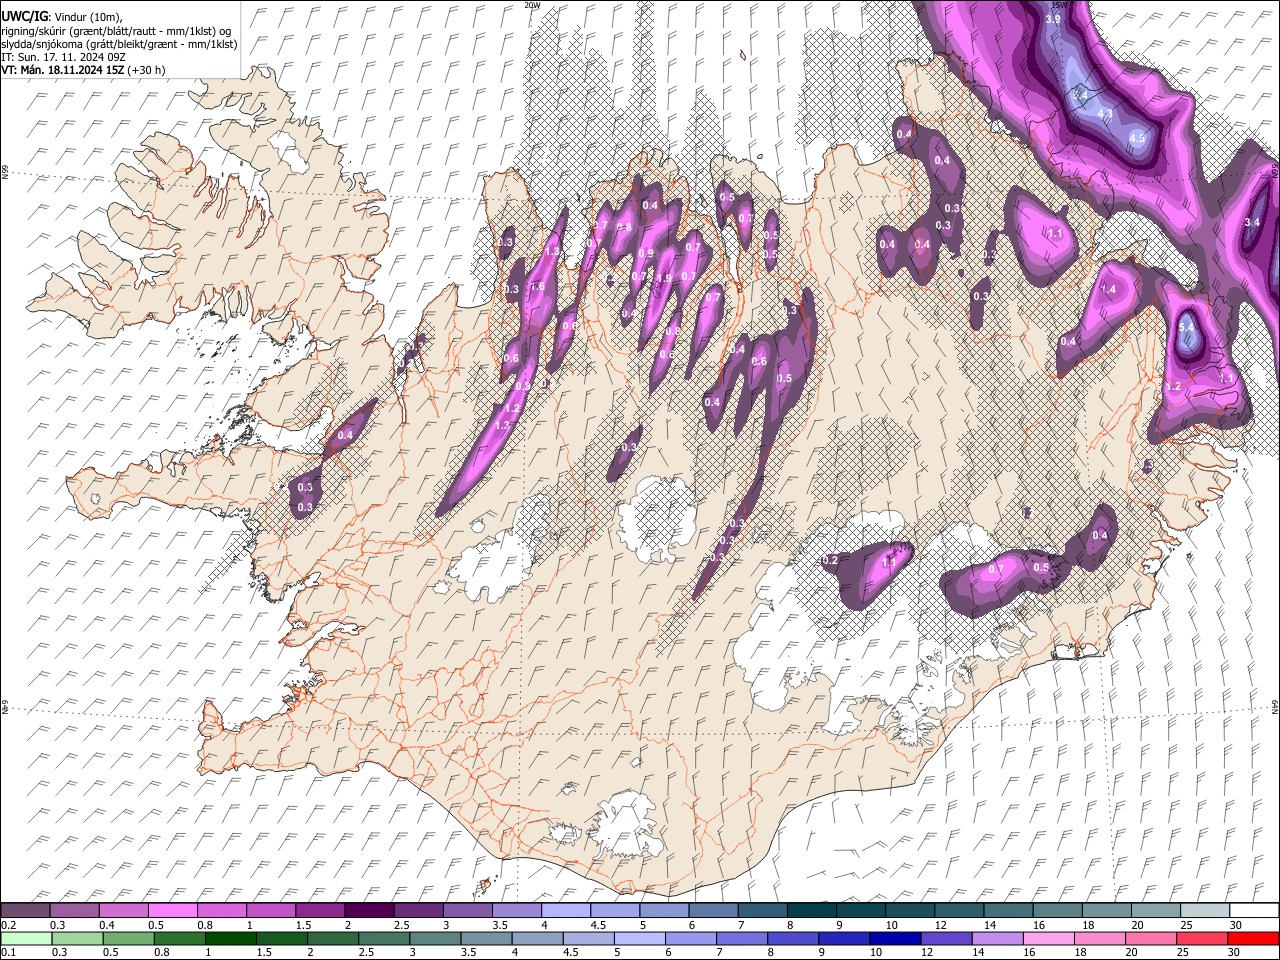The height and width of the screenshot is (960, 1280).
Task: Pick top legend swatch between 0.5 and 0.8
Action: [x=173, y=911]
